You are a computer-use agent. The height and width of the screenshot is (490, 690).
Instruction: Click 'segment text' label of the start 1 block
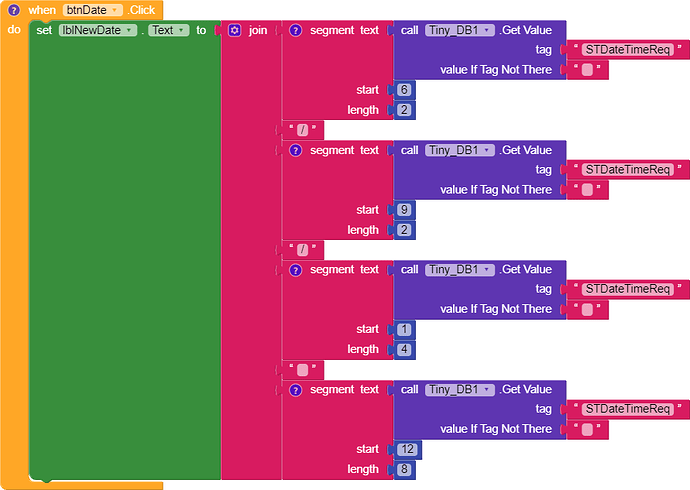click(x=344, y=270)
